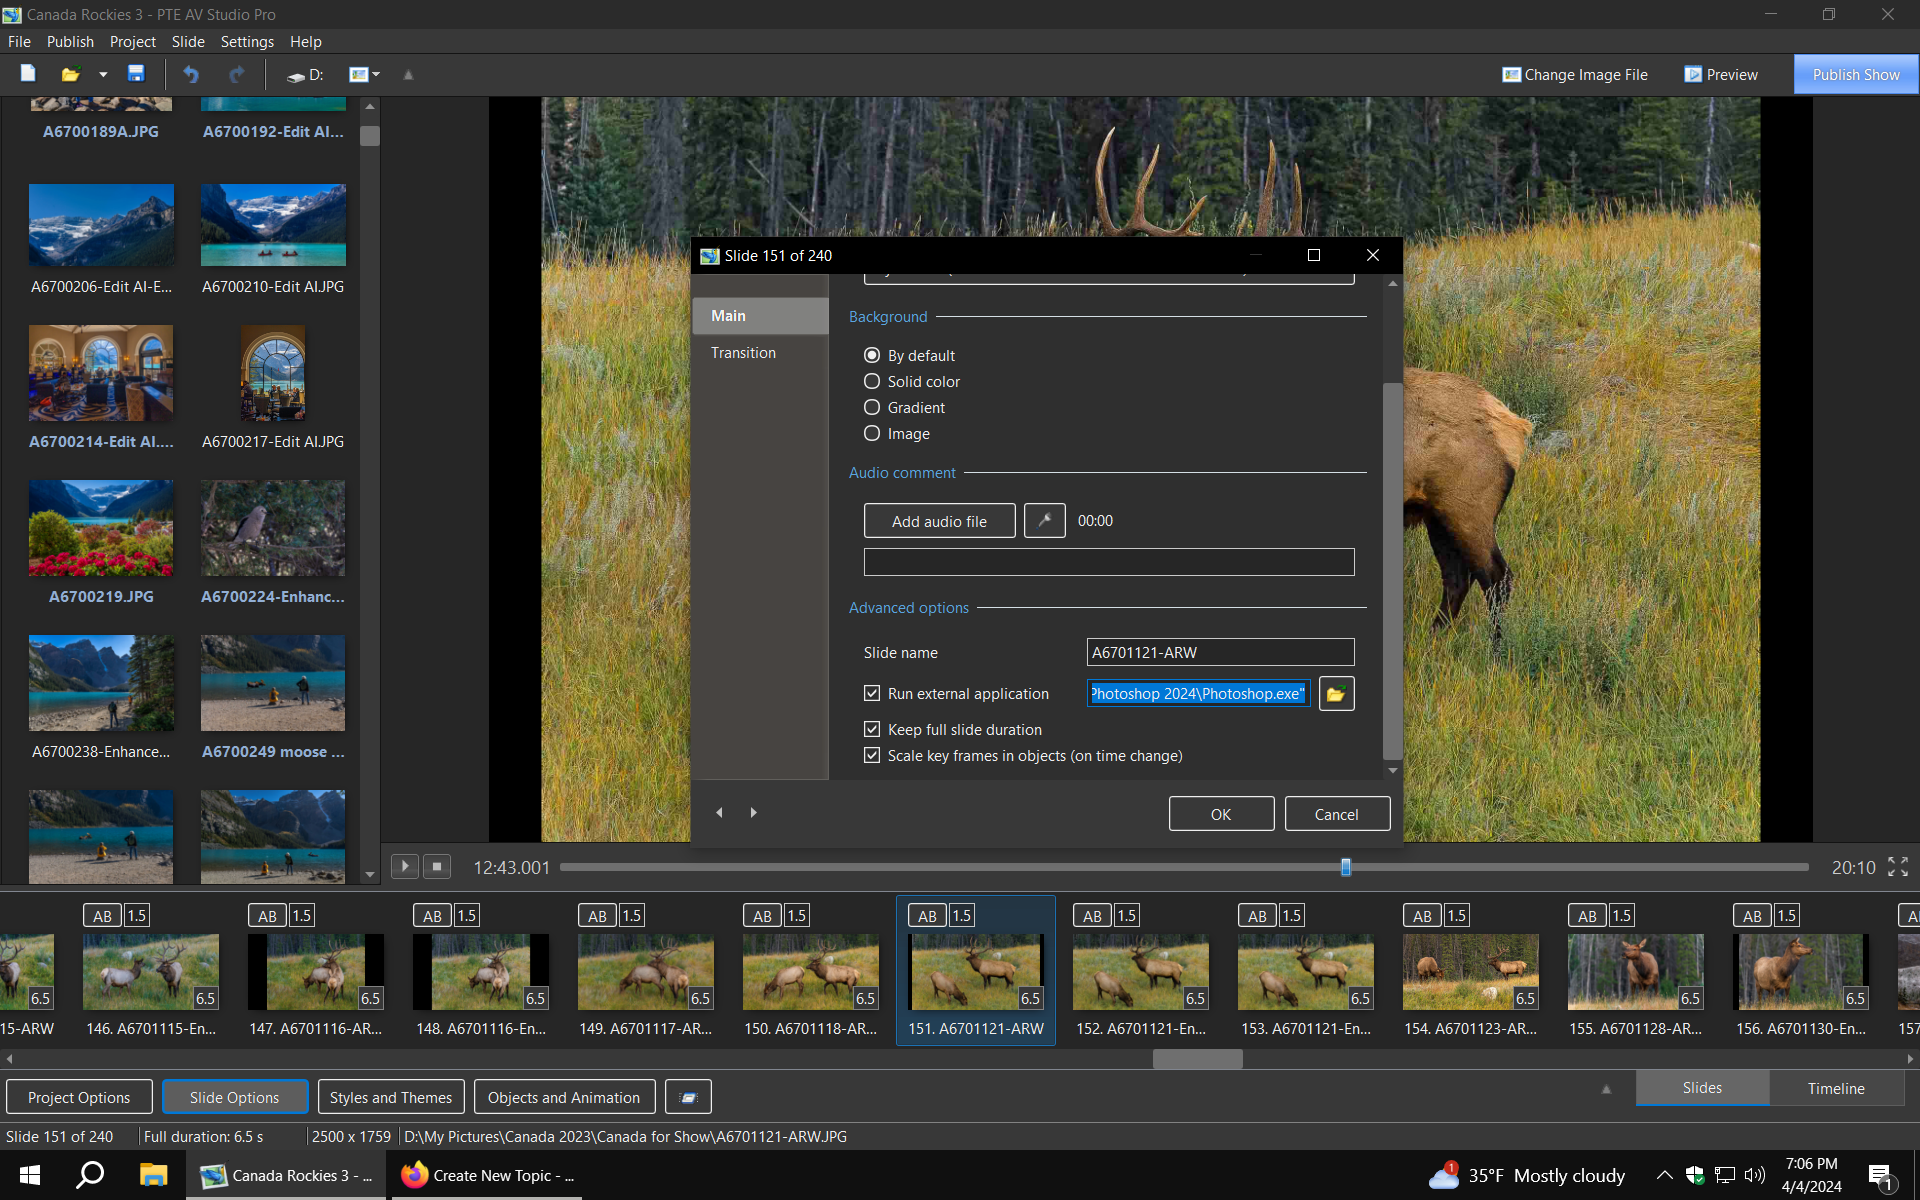Open the Project menu
Viewport: 1920px width, 1200px height.
[133, 42]
